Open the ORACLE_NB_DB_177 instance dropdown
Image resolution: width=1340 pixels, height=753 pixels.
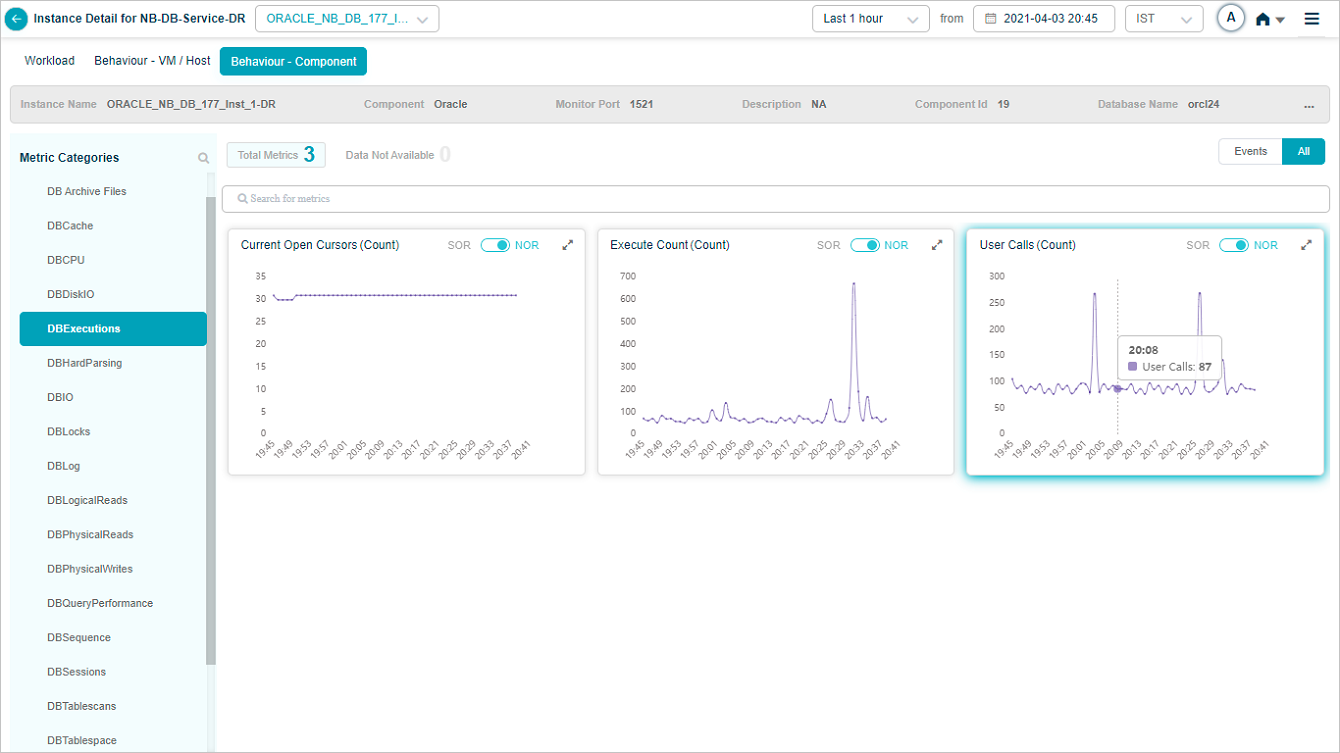coord(347,19)
